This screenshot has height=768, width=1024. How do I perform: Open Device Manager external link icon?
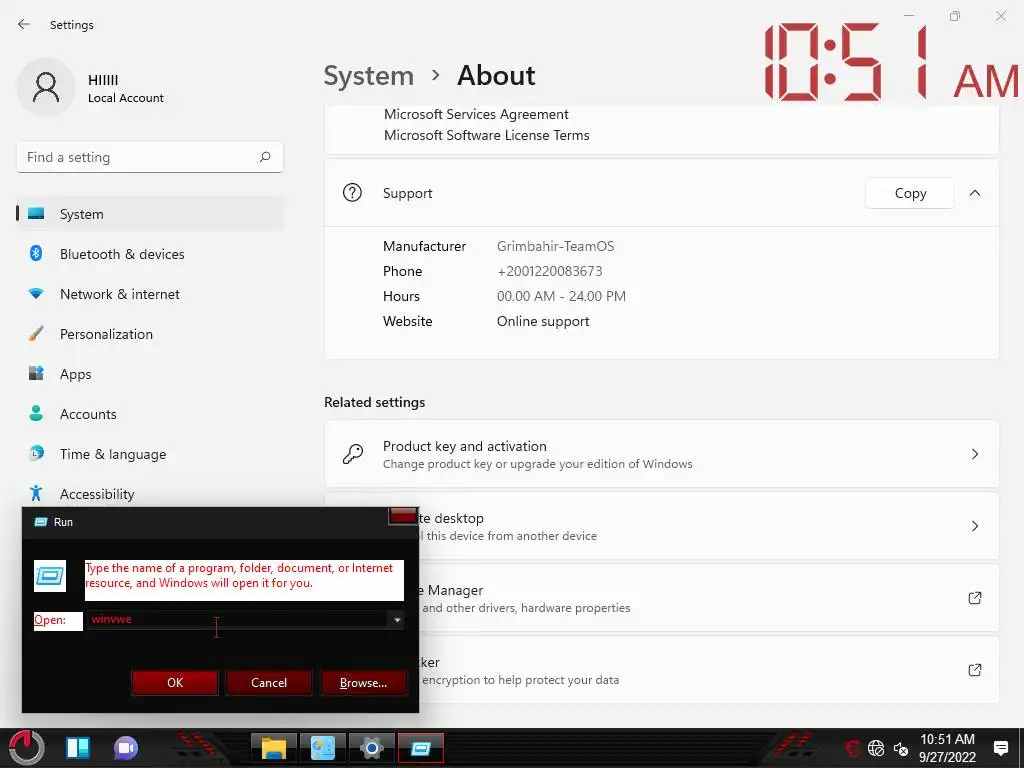click(x=974, y=598)
